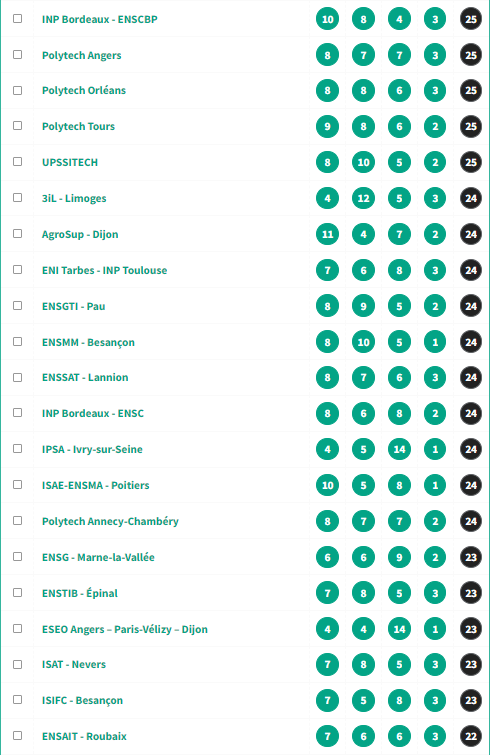Open ESEO Angers – Paris-Vélizy – Dijon link
This screenshot has height=755, width=490.
pyautogui.click(x=125, y=629)
